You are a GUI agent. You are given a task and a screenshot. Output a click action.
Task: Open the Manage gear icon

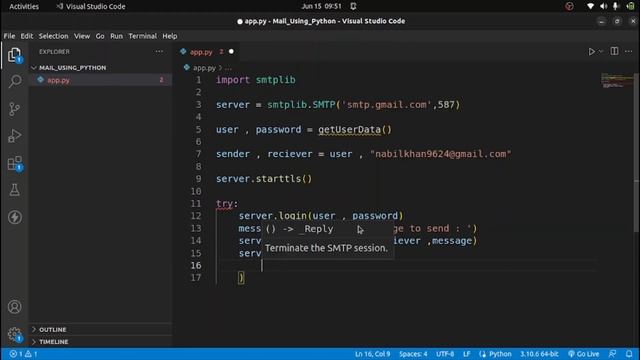15,334
